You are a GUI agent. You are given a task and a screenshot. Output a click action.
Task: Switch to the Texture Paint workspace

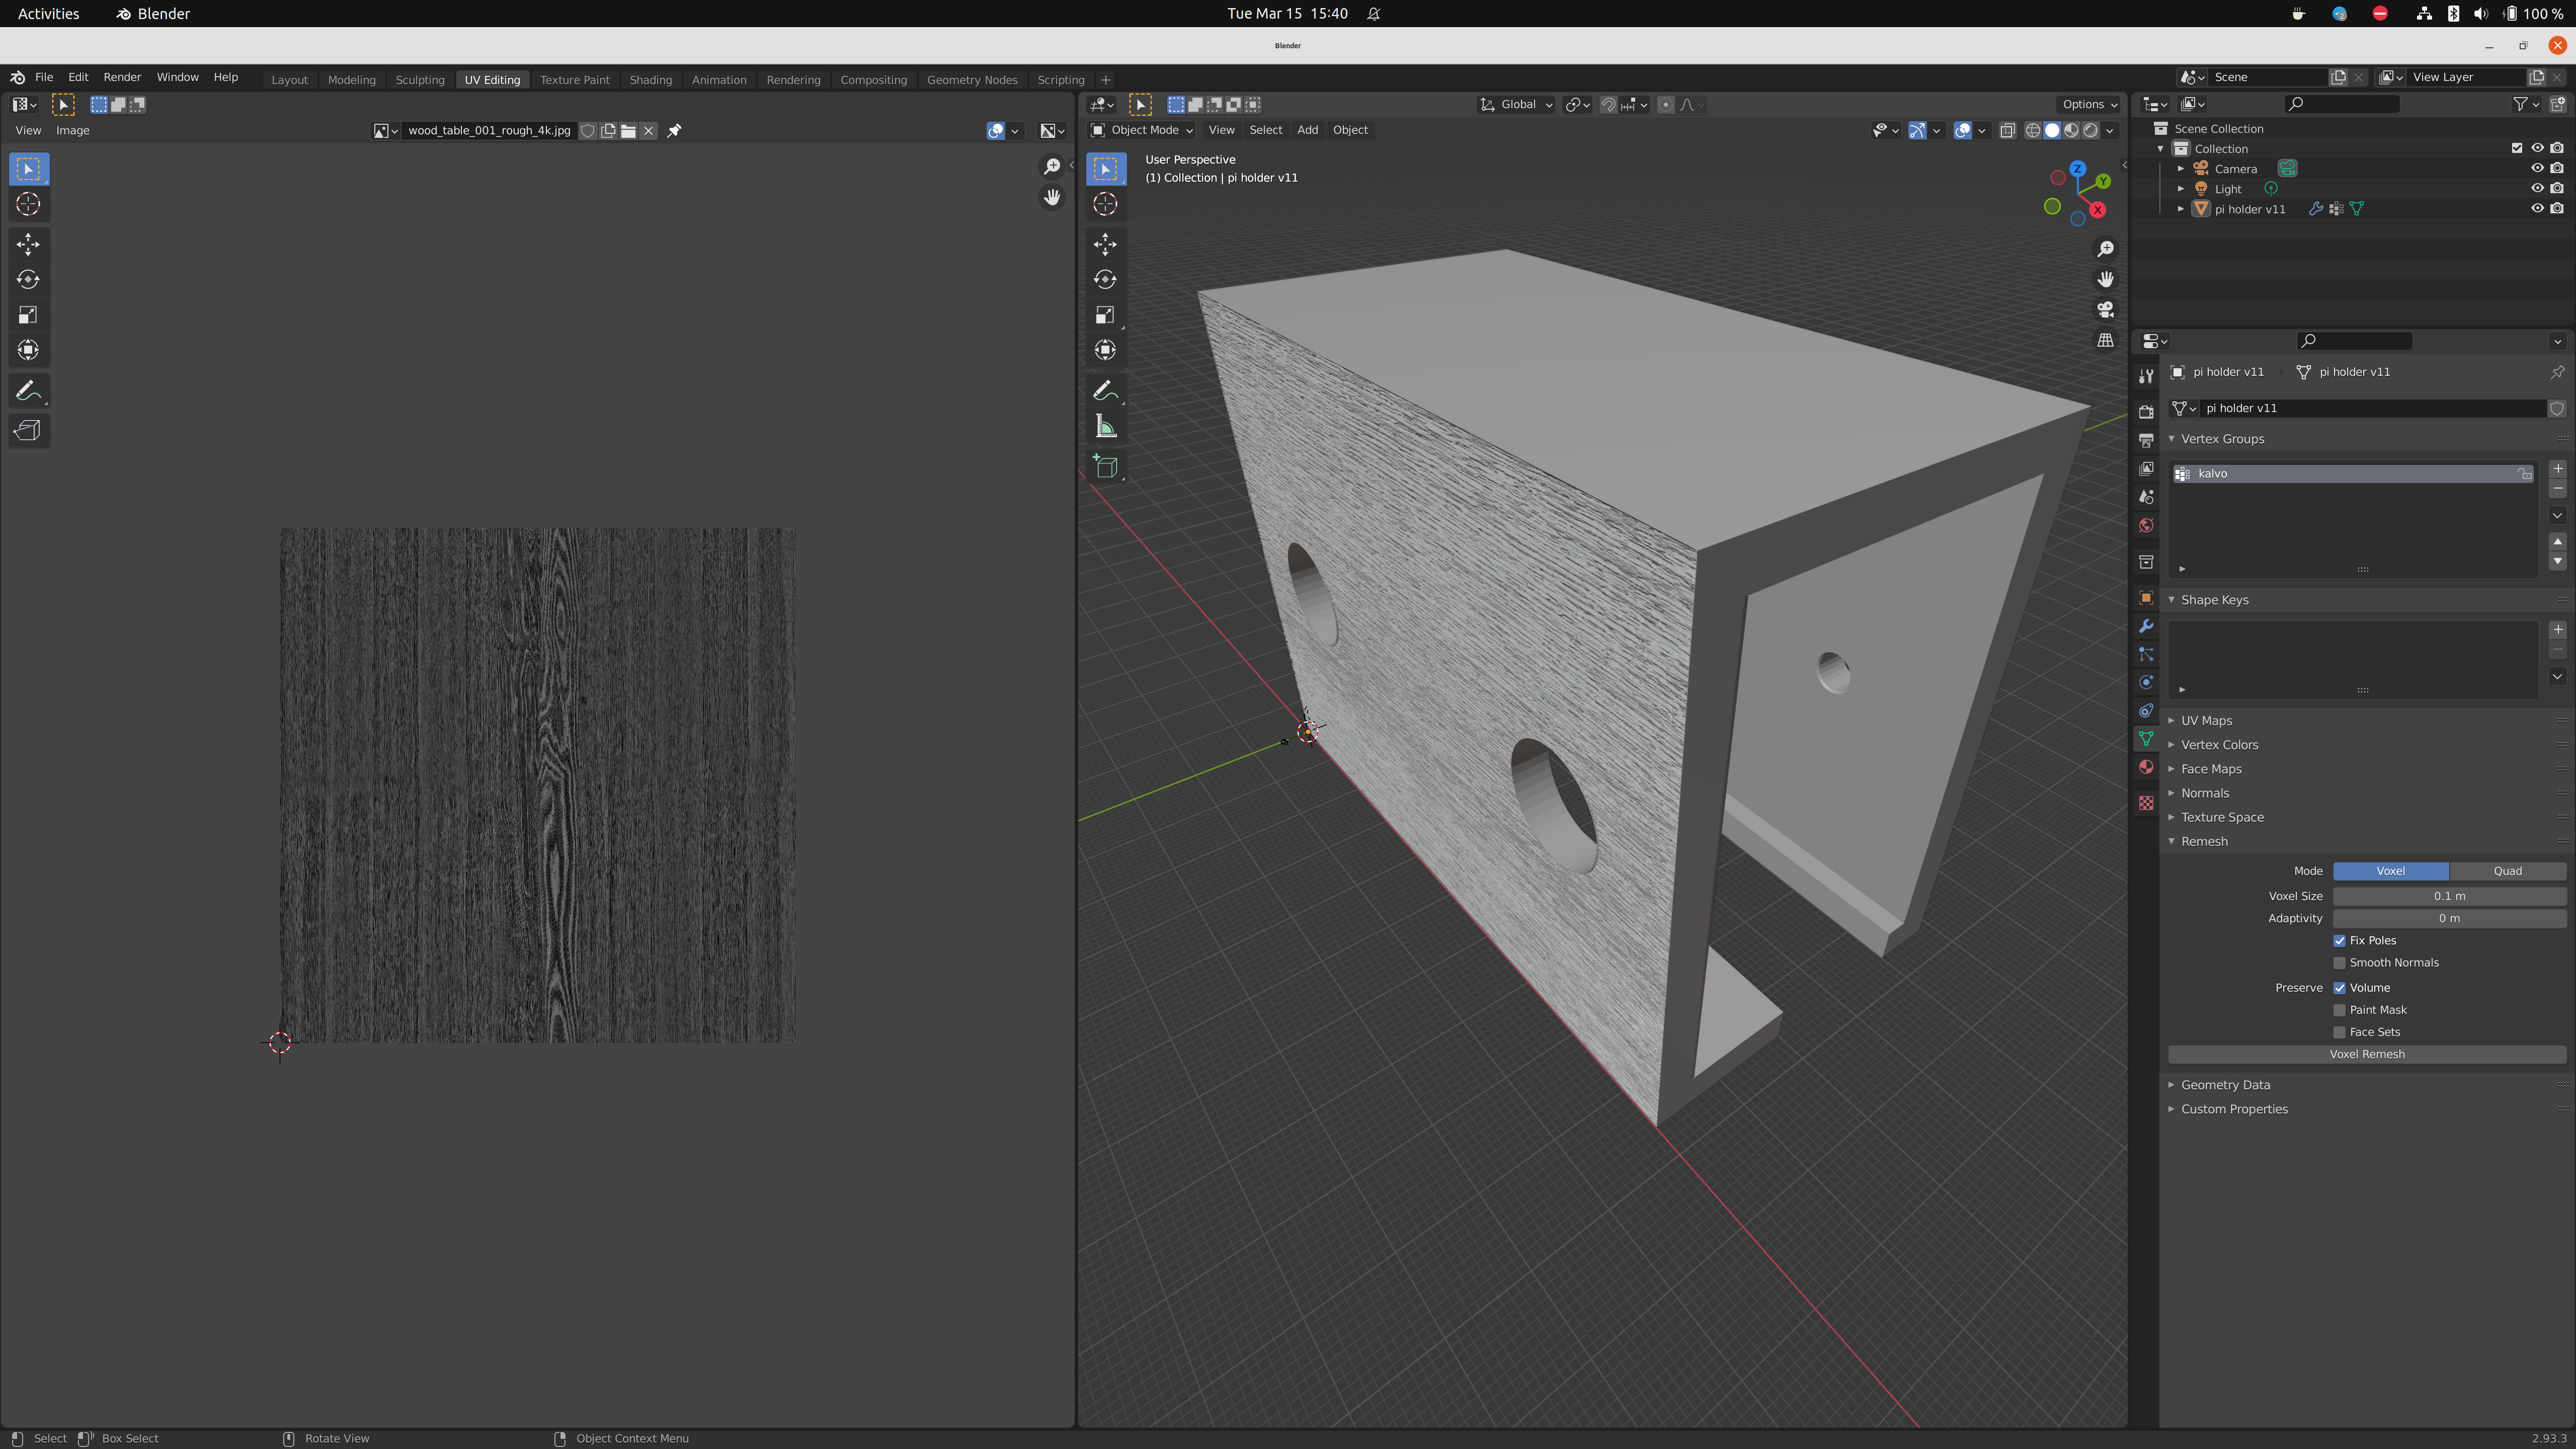574,80
